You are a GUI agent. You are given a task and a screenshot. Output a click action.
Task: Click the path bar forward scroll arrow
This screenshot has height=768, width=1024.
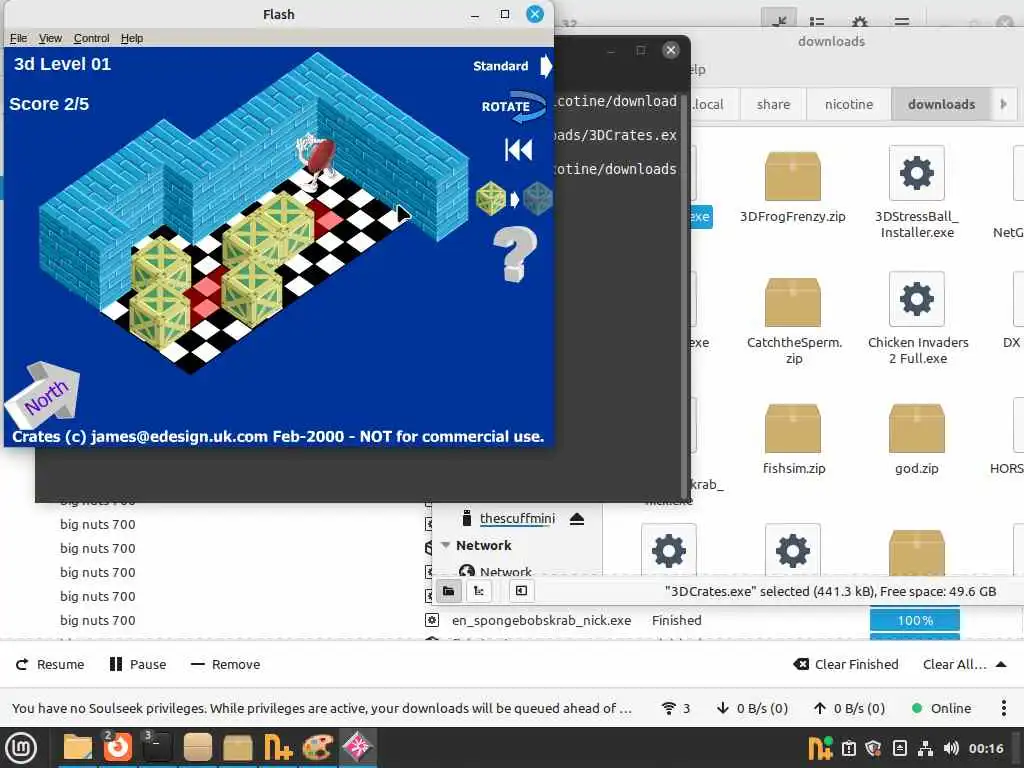(x=1004, y=104)
